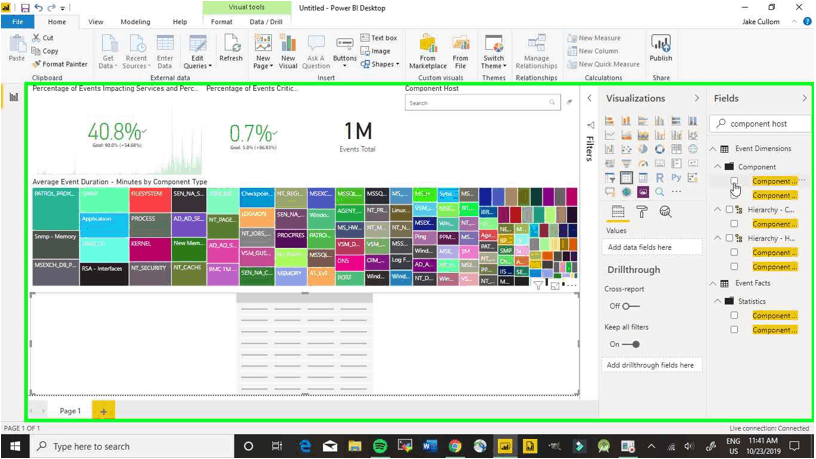The image size is (816, 459).
Task: Open the Shapes dropdown
Action: coord(381,64)
